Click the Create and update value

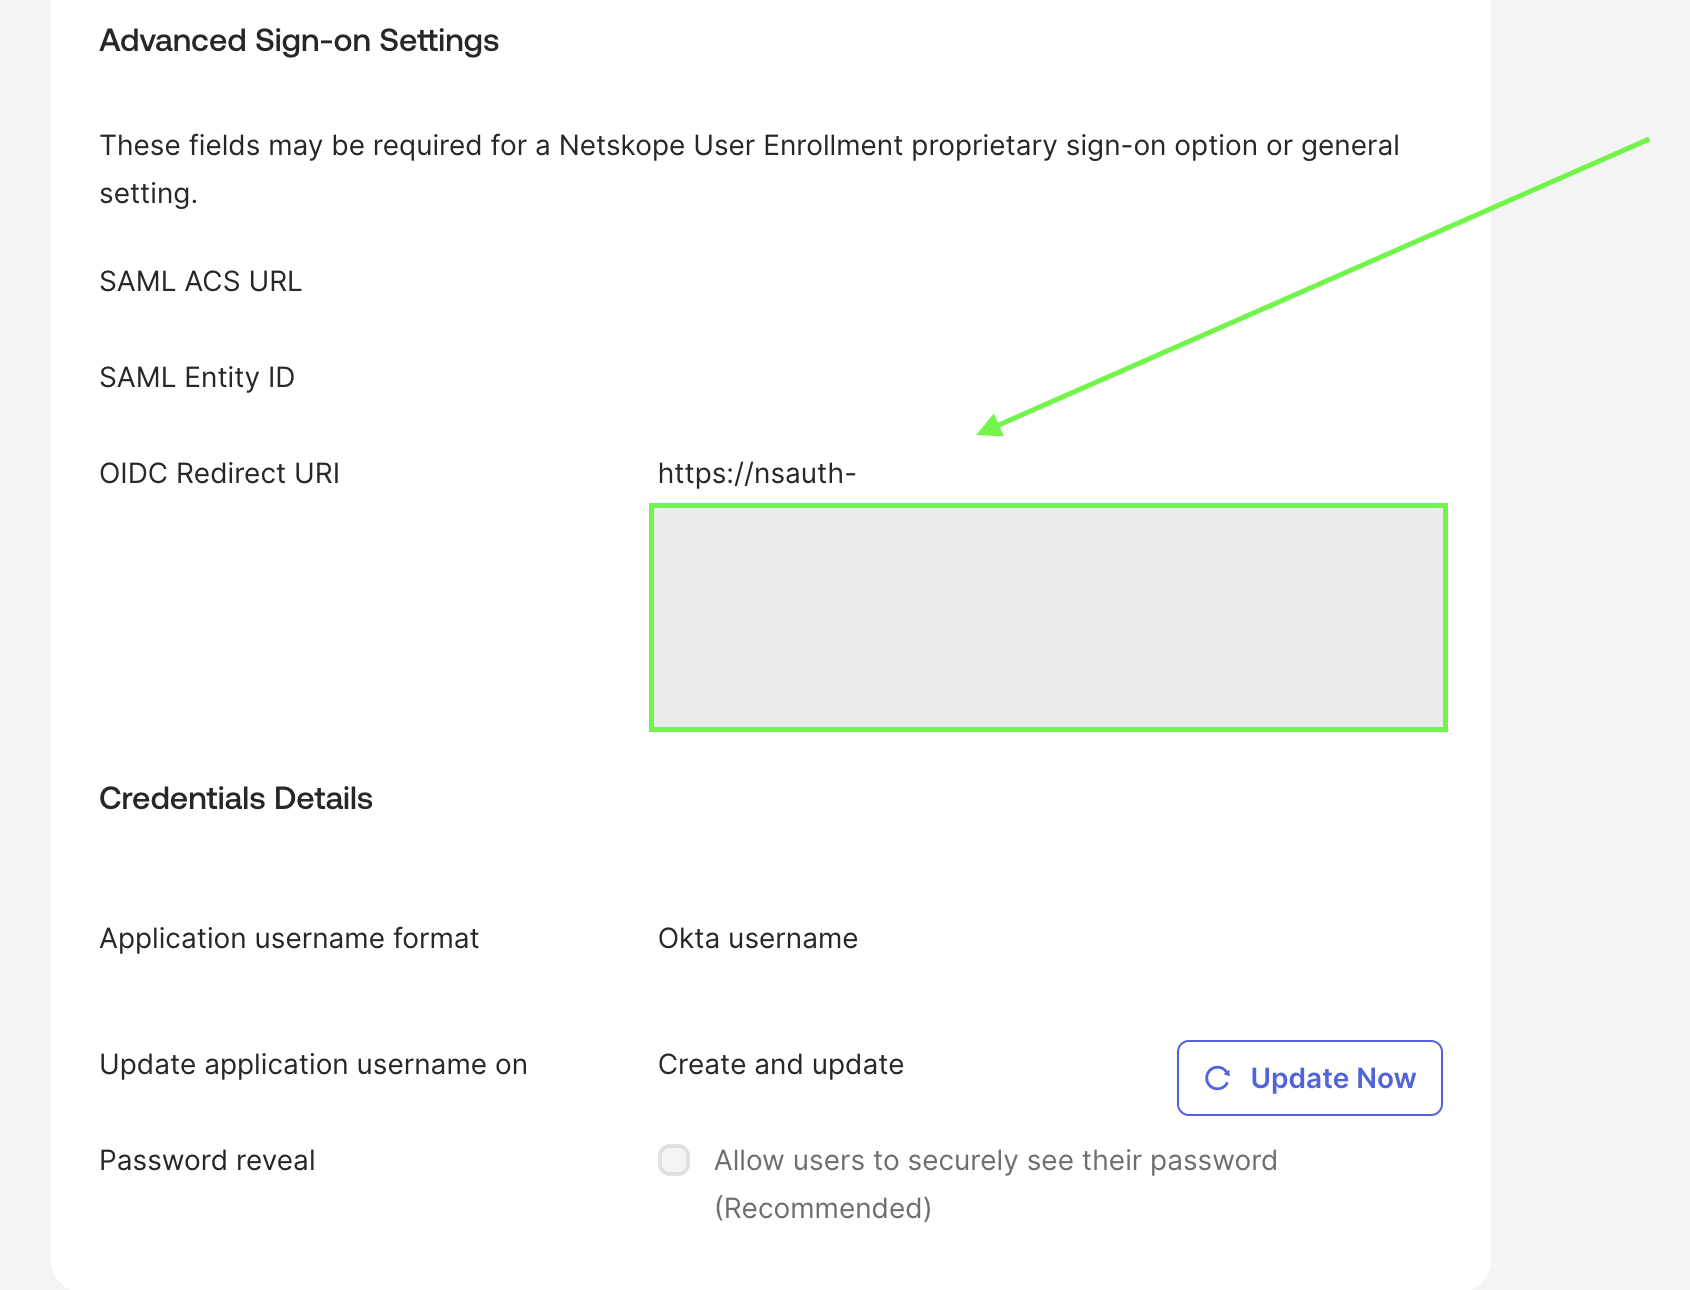click(x=781, y=1064)
